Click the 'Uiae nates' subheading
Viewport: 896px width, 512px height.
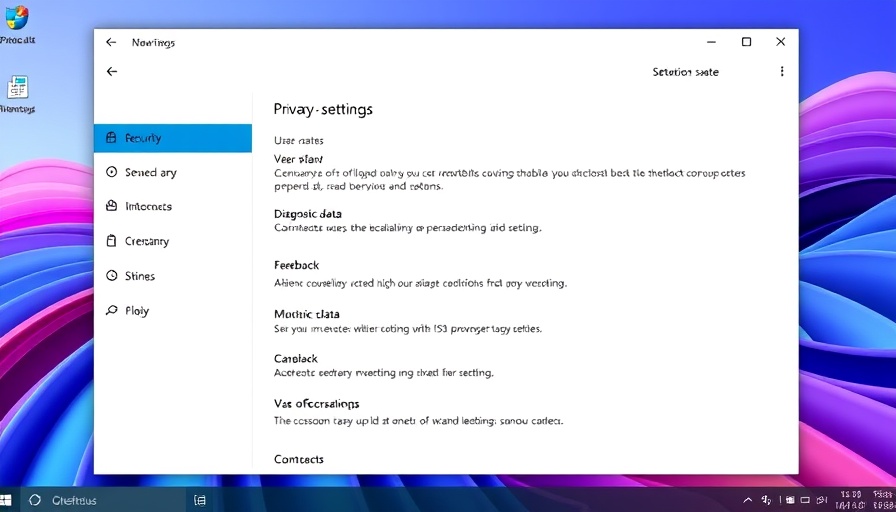pyautogui.click(x=298, y=141)
